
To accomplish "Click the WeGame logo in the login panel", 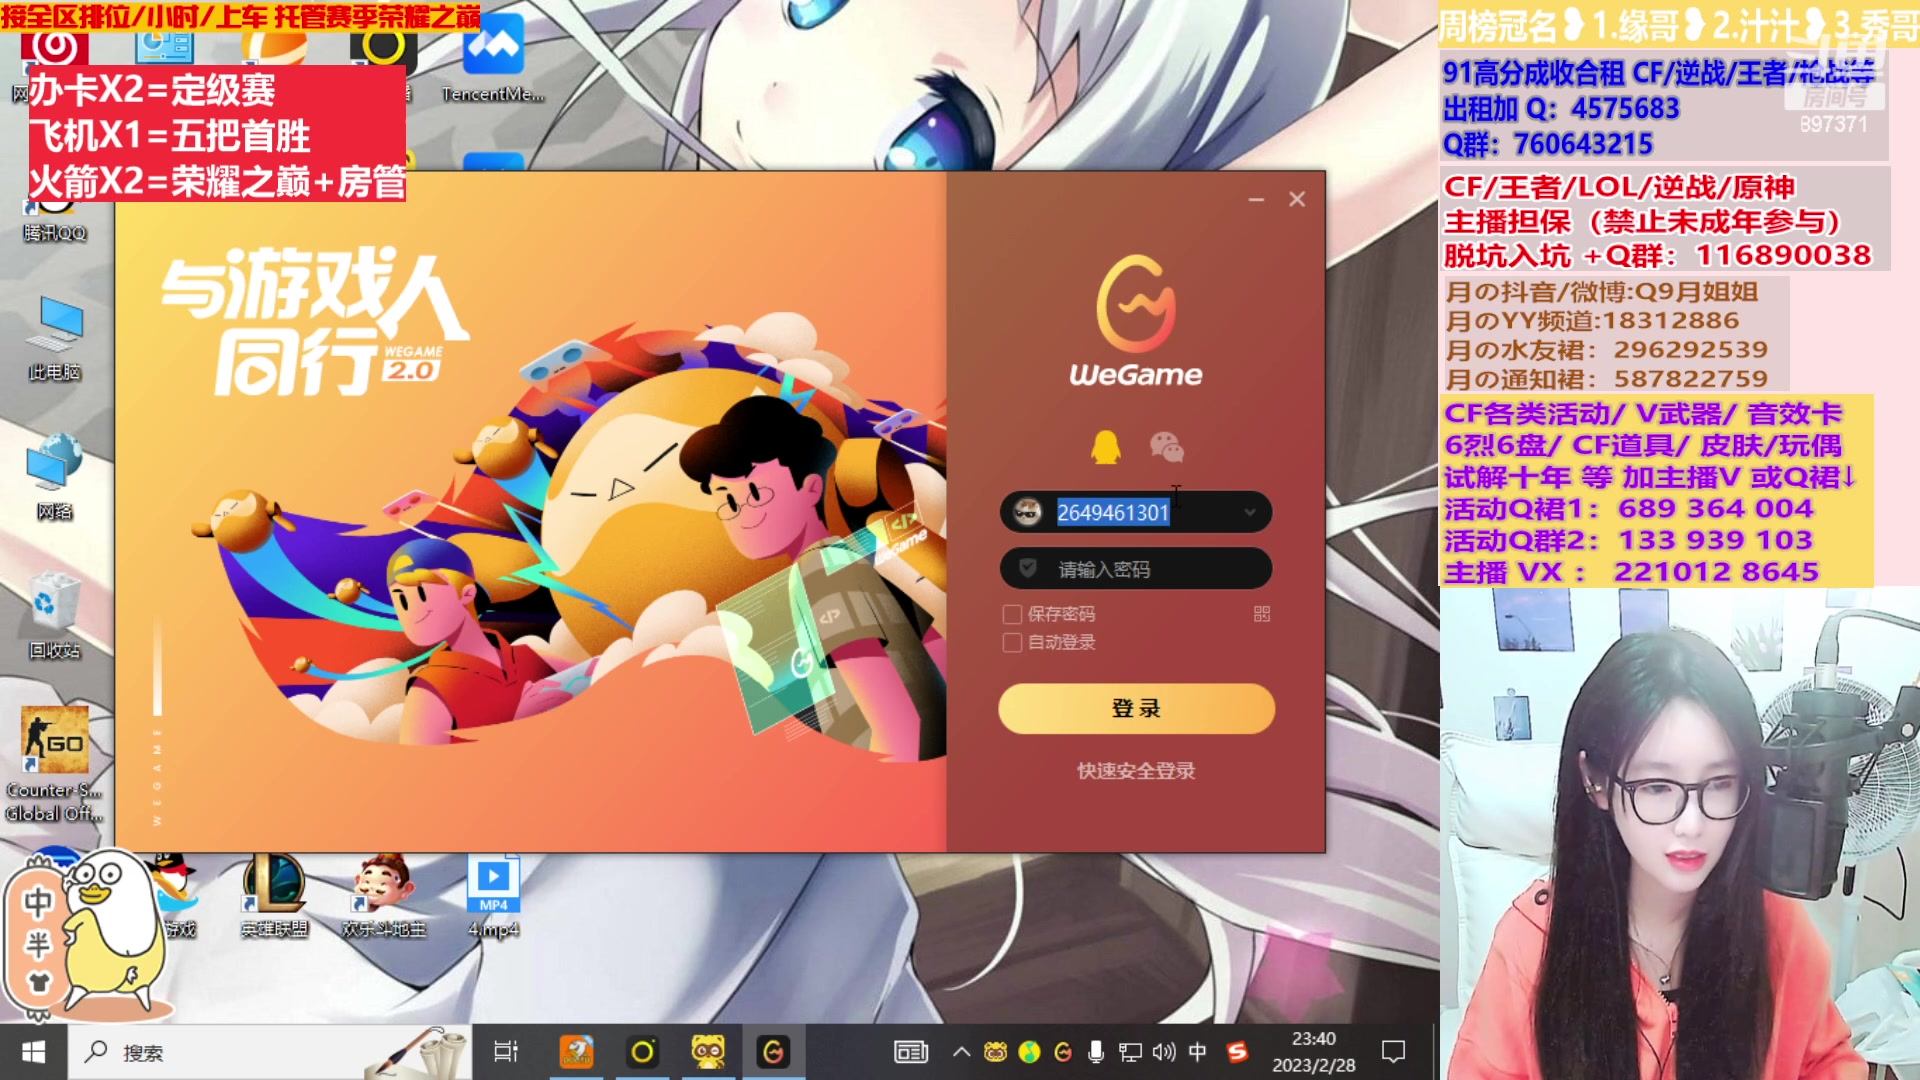I will pyautogui.click(x=1136, y=321).
